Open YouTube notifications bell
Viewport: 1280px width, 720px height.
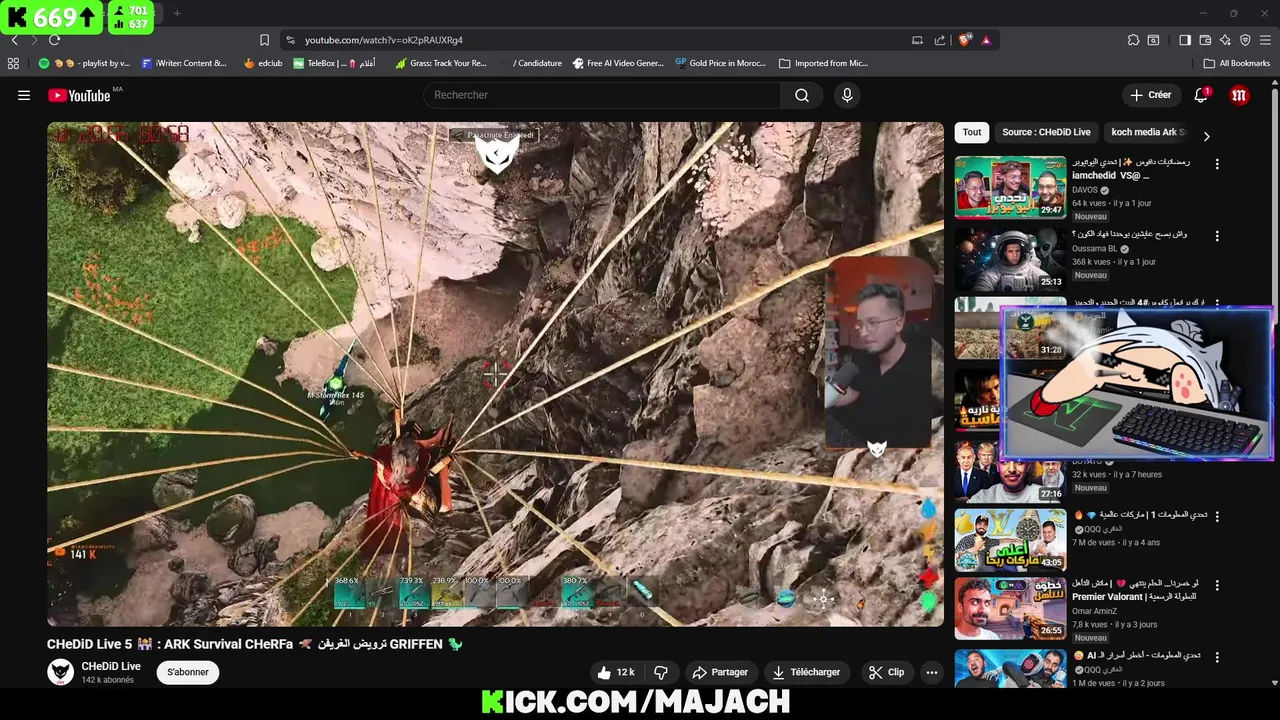point(1201,95)
